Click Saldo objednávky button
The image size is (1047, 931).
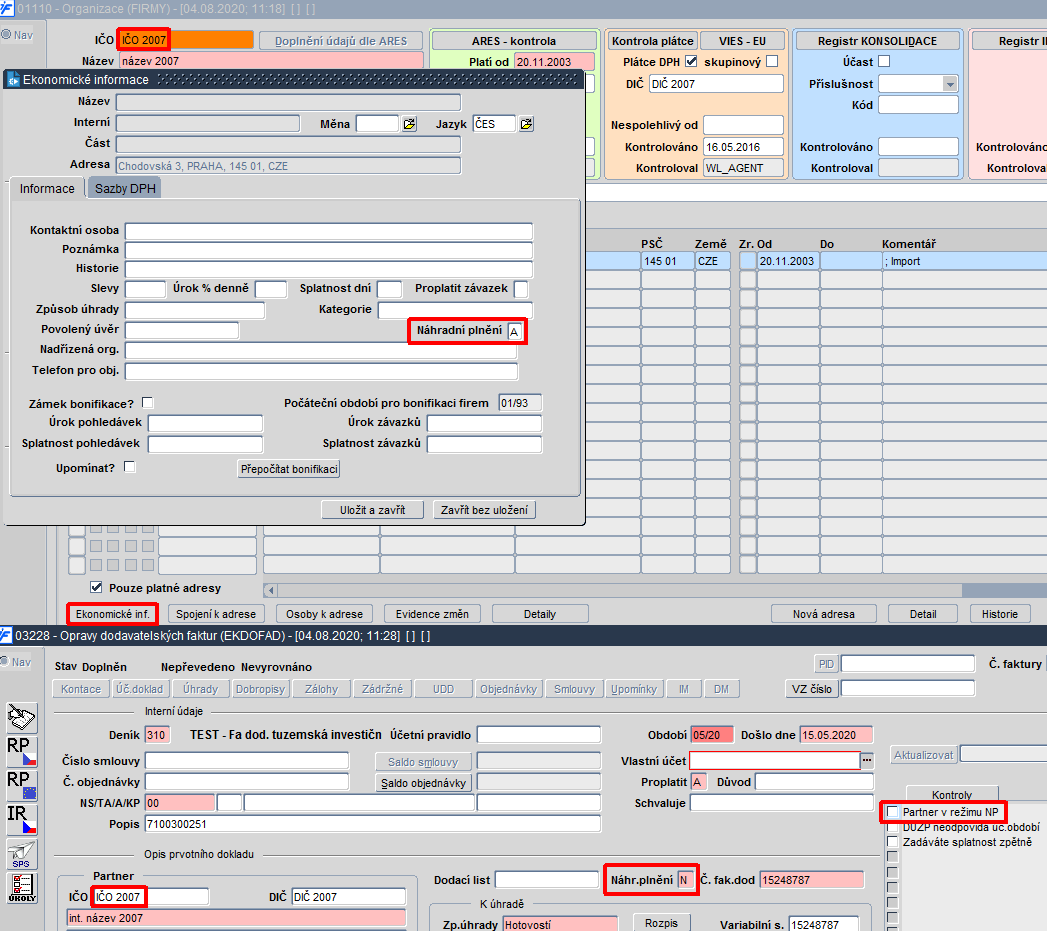tap(423, 783)
